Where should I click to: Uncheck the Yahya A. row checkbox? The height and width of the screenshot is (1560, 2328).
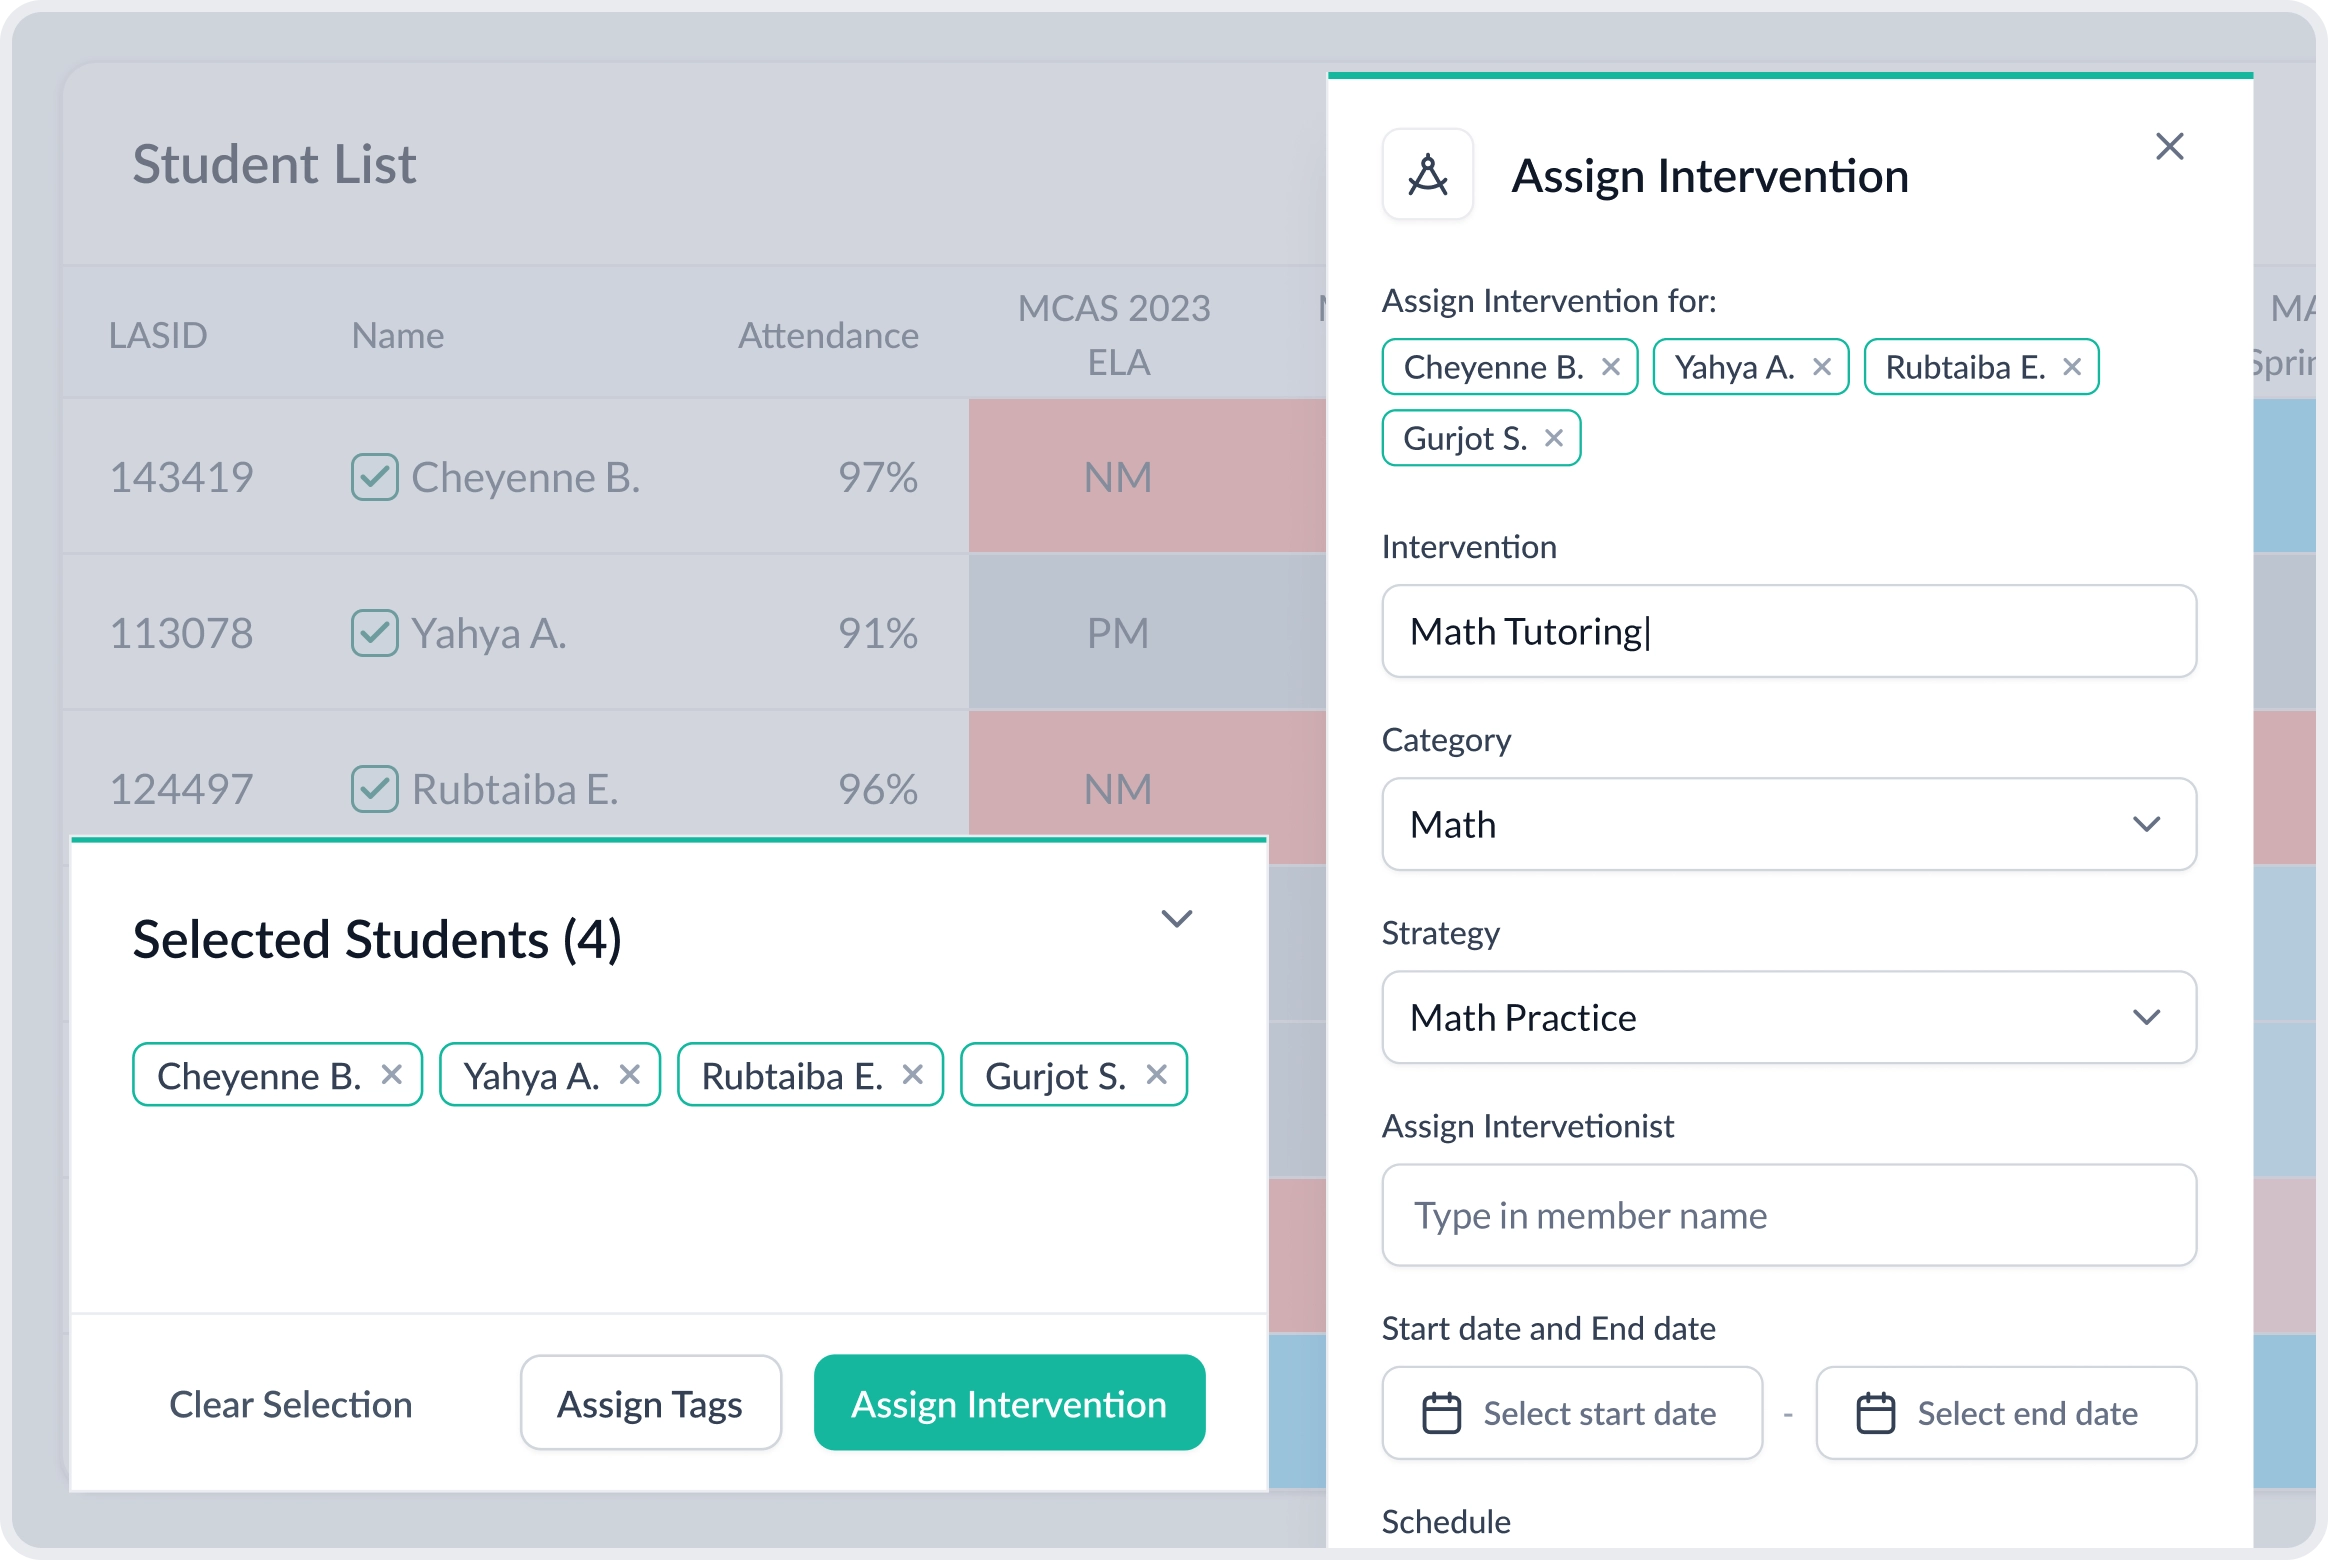pos(375,633)
